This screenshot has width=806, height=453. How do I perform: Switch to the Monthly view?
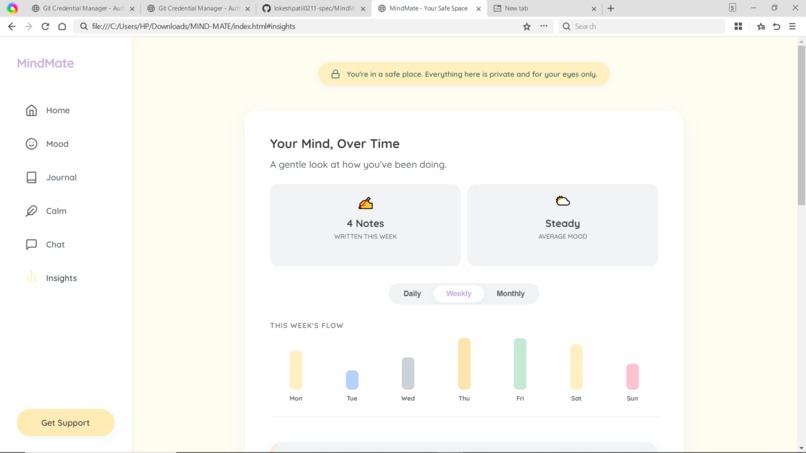(510, 294)
